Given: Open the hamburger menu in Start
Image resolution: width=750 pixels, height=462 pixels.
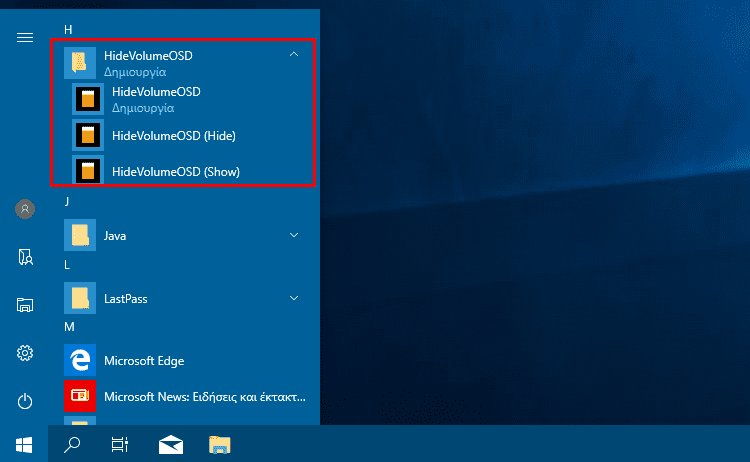Looking at the screenshot, I should pos(25,37).
